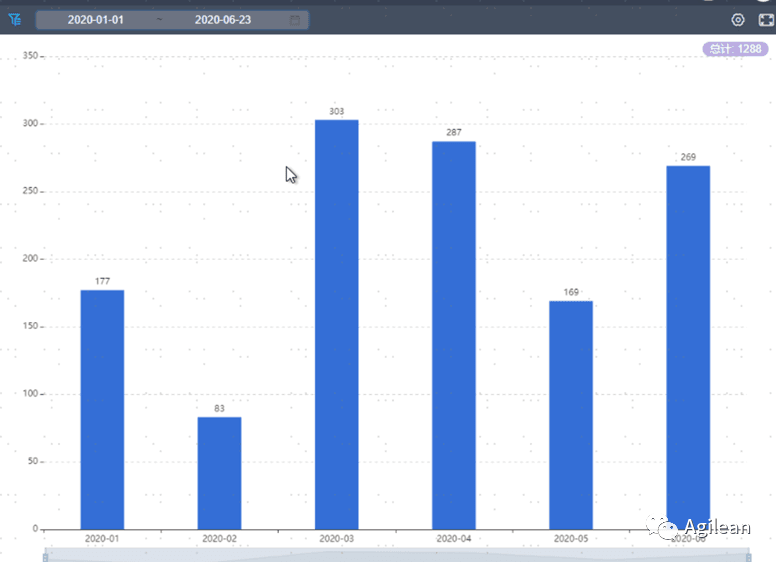Select the 2020-04 bar with value 287
776x562 pixels.
pos(454,335)
